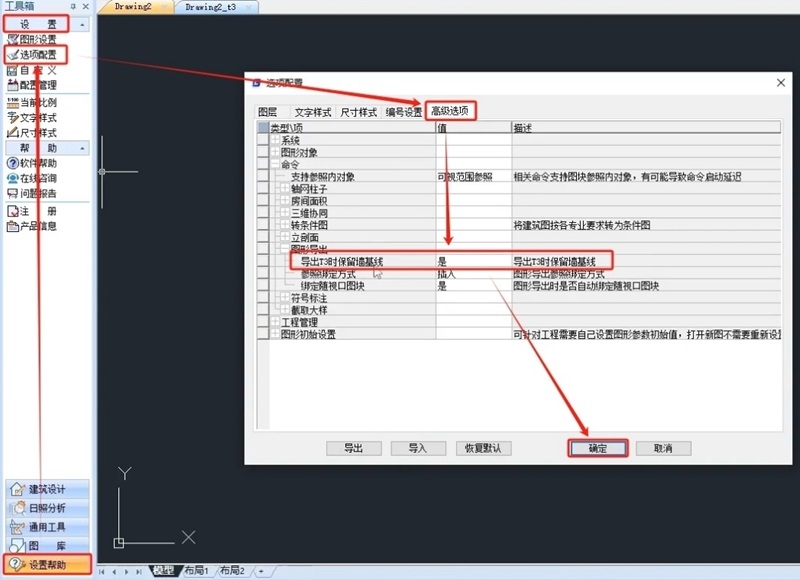Collapse the 设置 section header
This screenshot has width=800, height=580.
[35, 22]
